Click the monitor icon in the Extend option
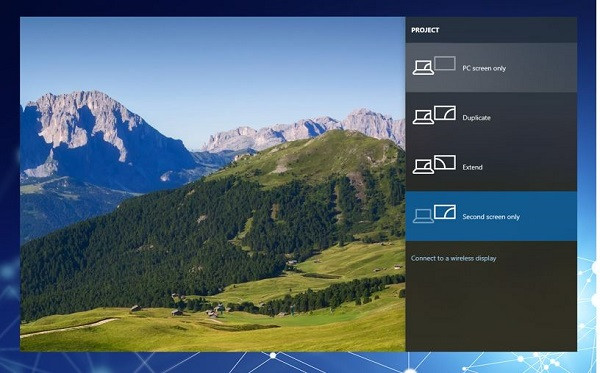 click(x=445, y=162)
